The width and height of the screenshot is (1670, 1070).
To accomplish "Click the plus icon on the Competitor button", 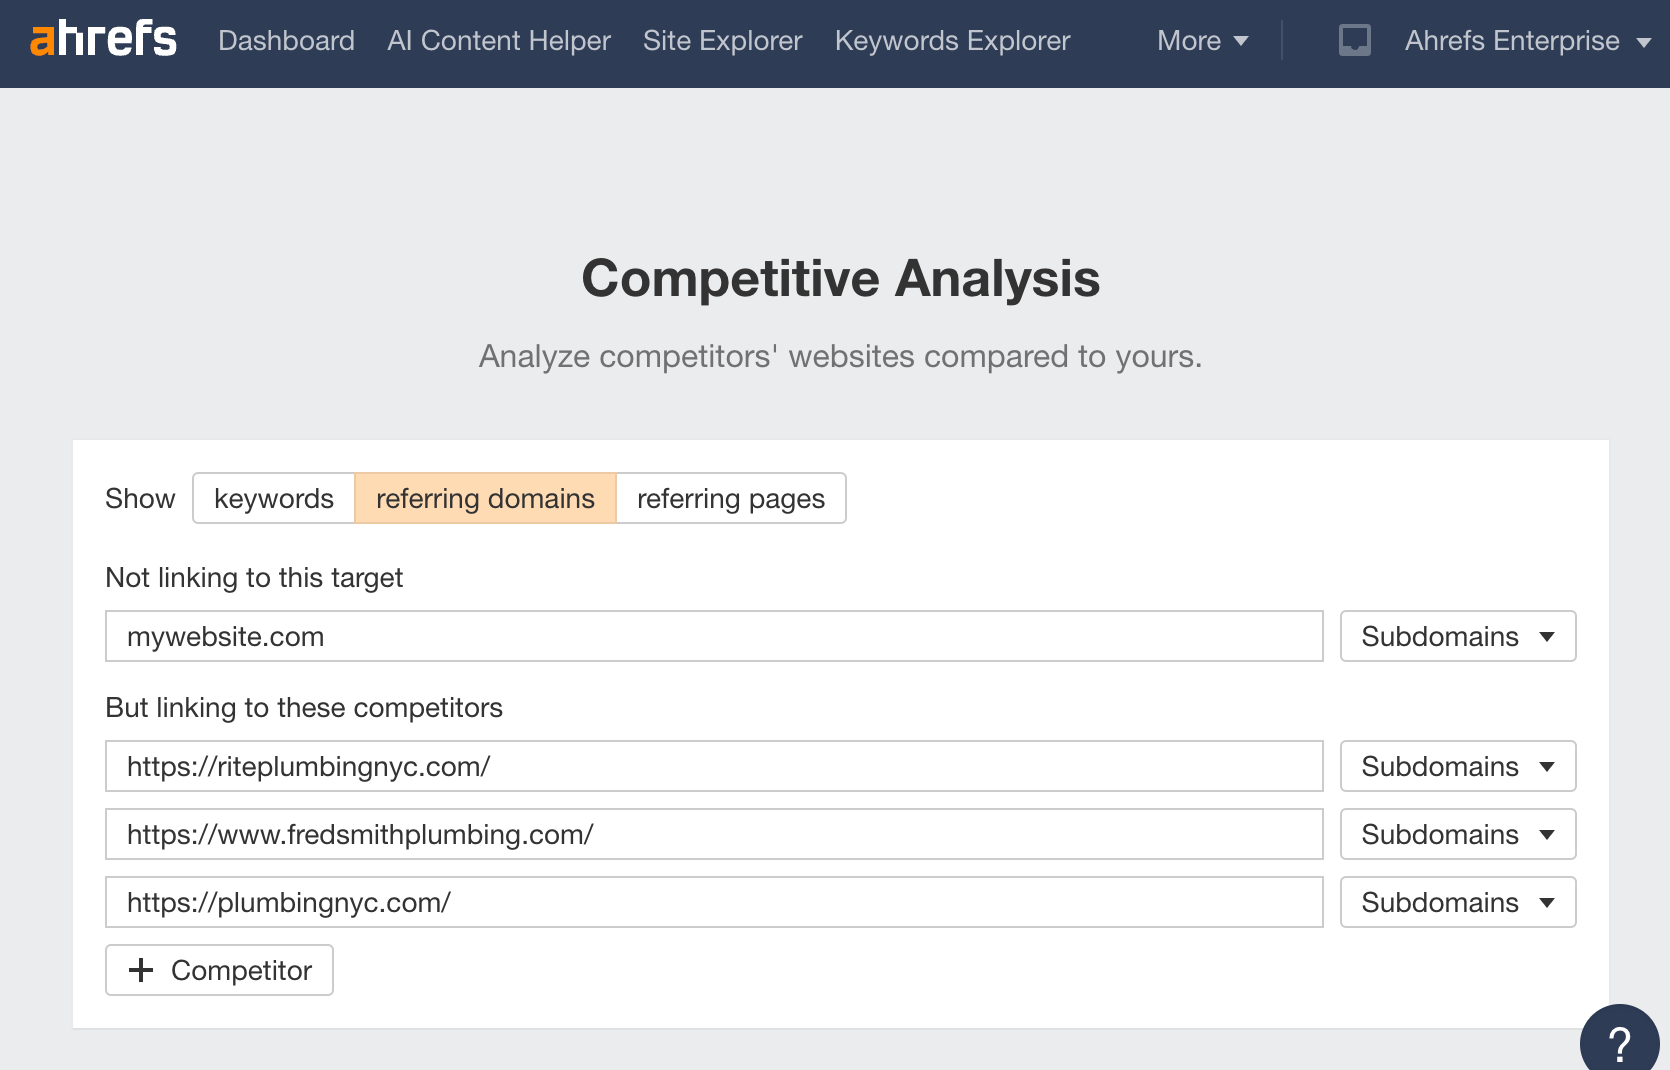I will [141, 970].
